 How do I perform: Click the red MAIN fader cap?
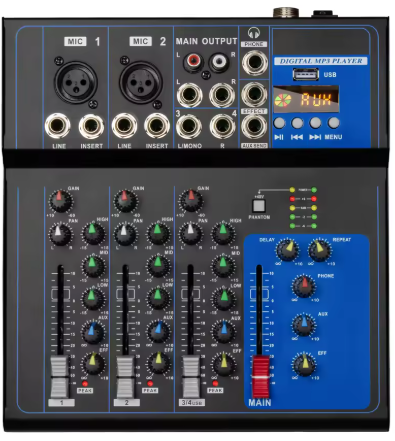(x=260, y=377)
